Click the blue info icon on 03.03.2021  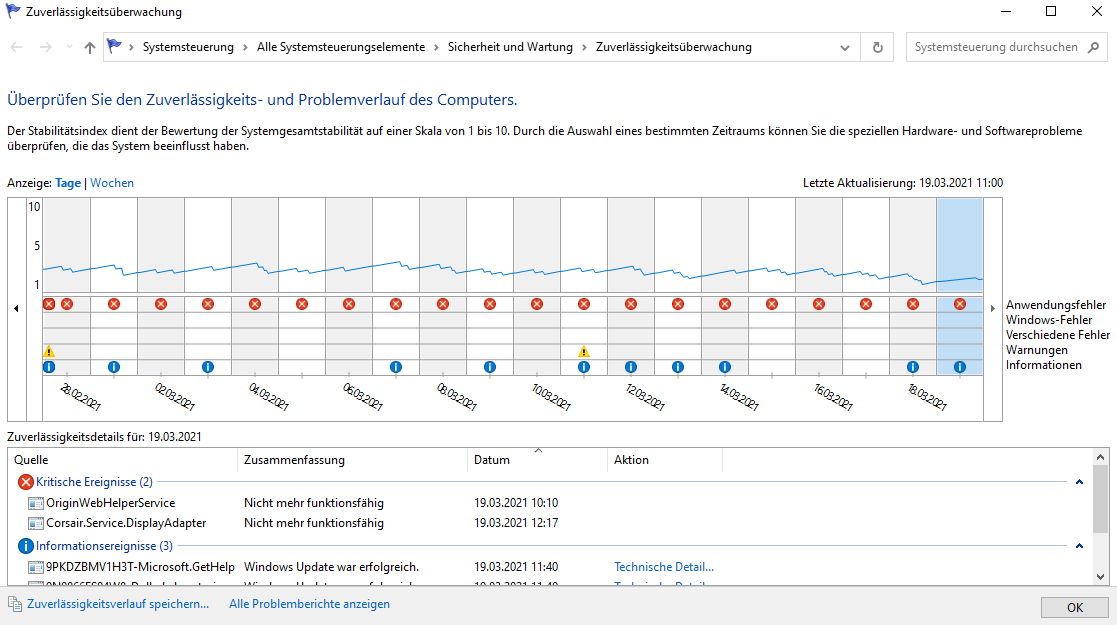(208, 367)
